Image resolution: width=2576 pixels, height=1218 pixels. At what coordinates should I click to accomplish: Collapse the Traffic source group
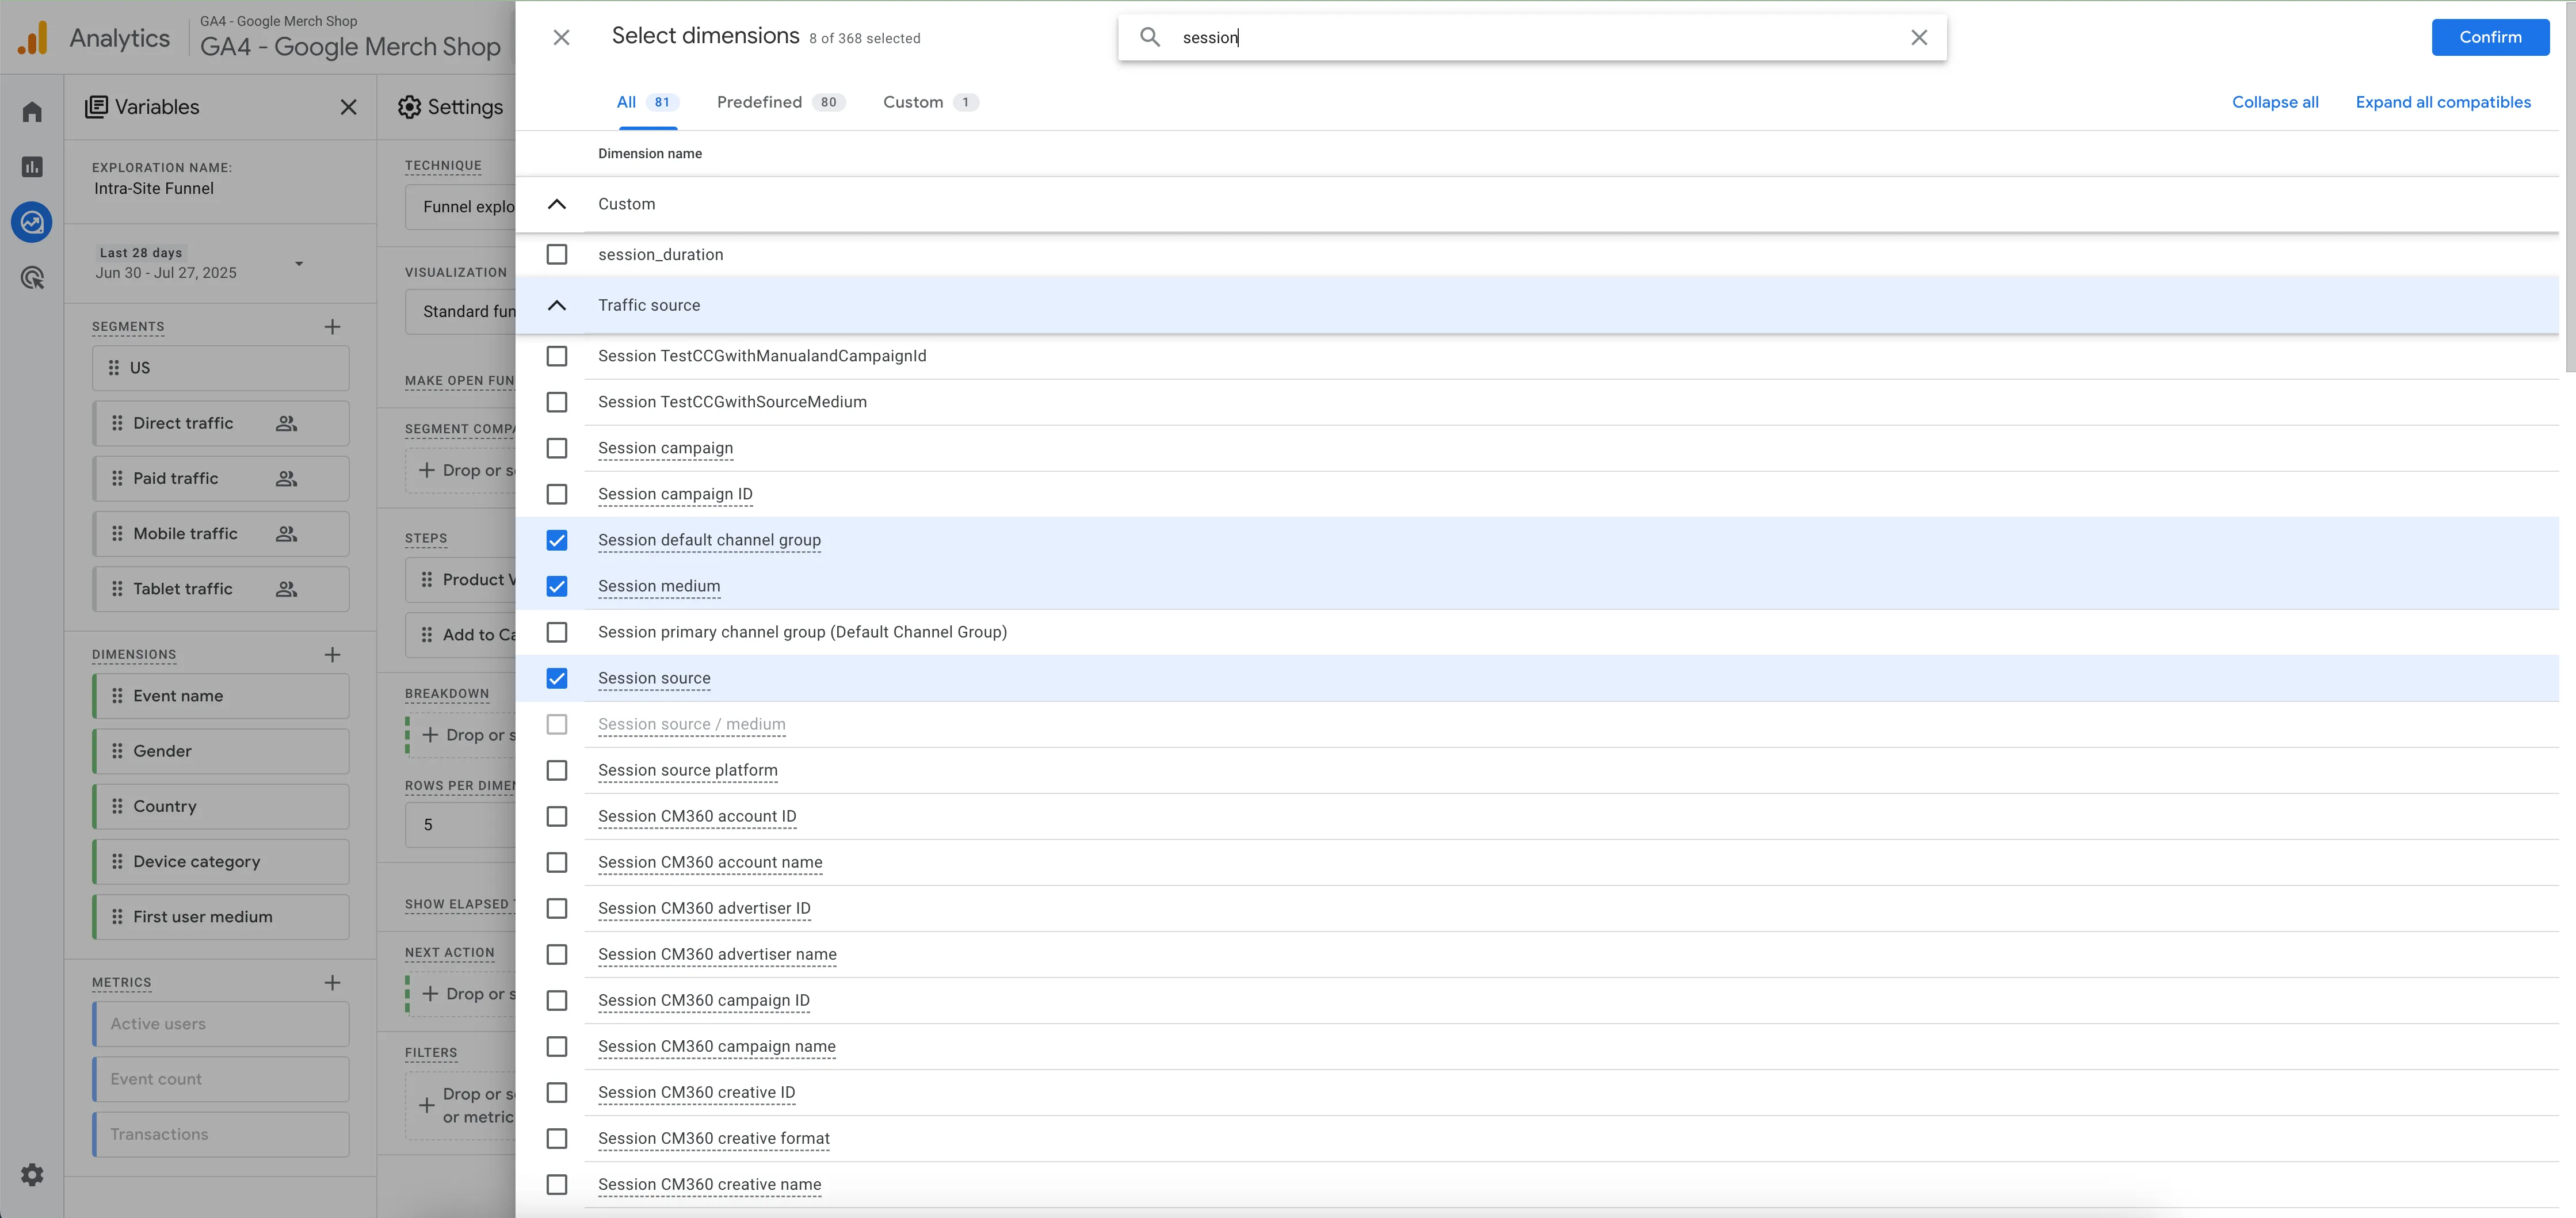tap(557, 306)
